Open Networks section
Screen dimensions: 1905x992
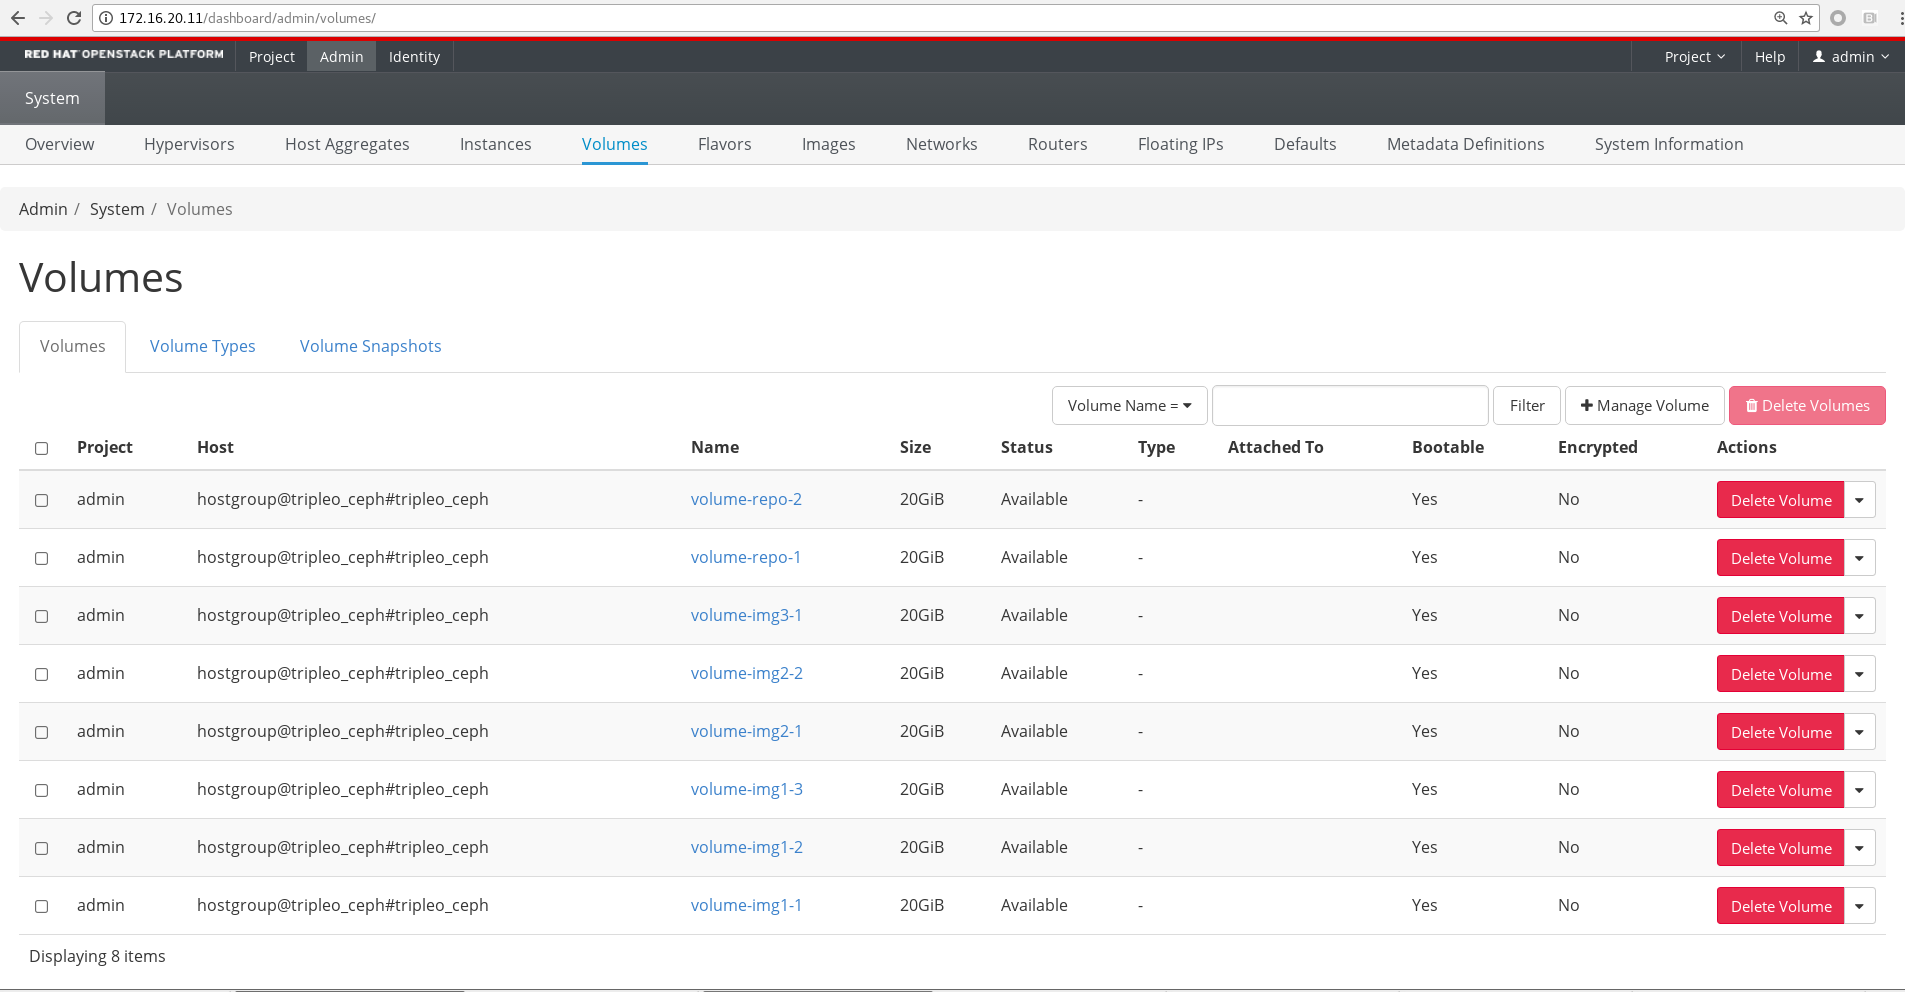(x=941, y=144)
